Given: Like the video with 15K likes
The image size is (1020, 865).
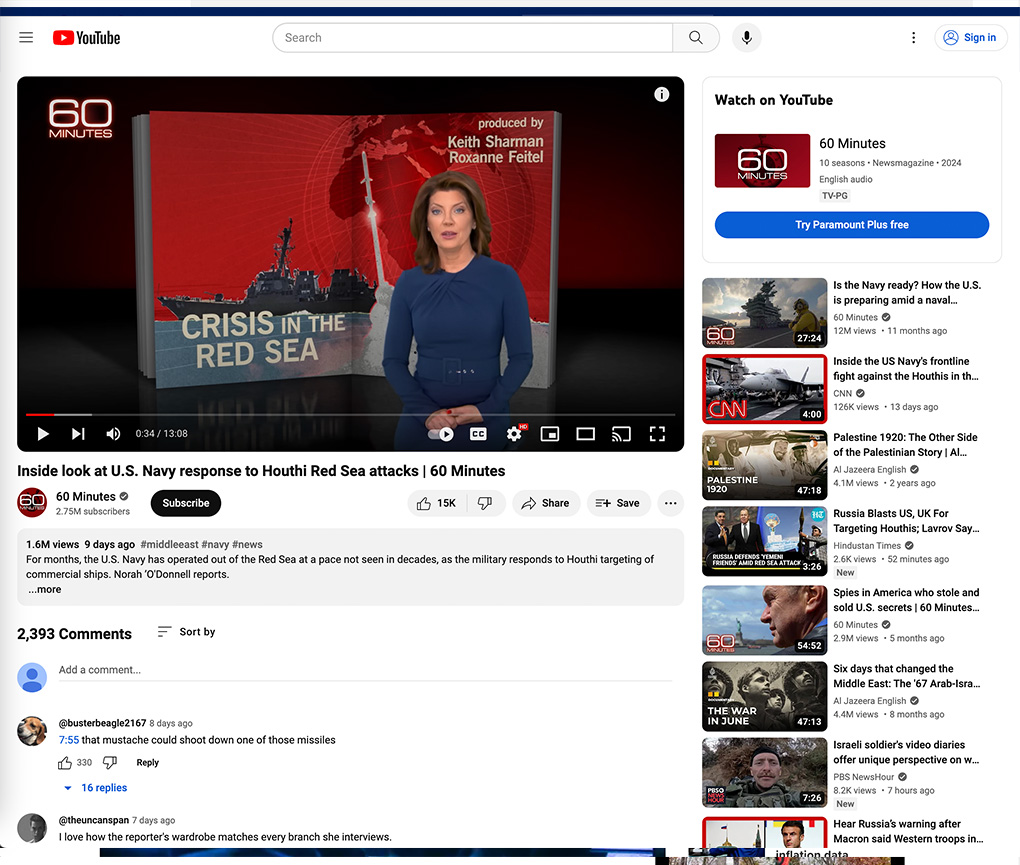Looking at the screenshot, I should tap(436, 503).
